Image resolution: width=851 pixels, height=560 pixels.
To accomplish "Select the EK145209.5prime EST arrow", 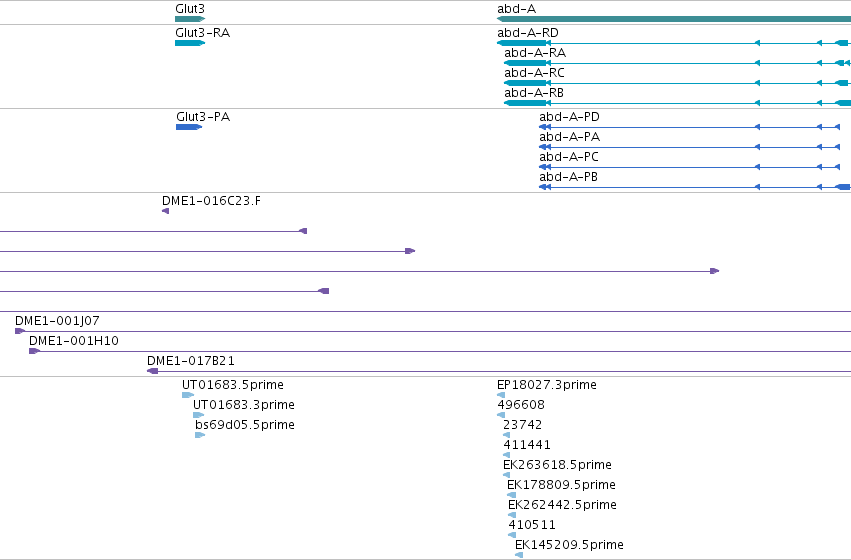I will 519,555.
